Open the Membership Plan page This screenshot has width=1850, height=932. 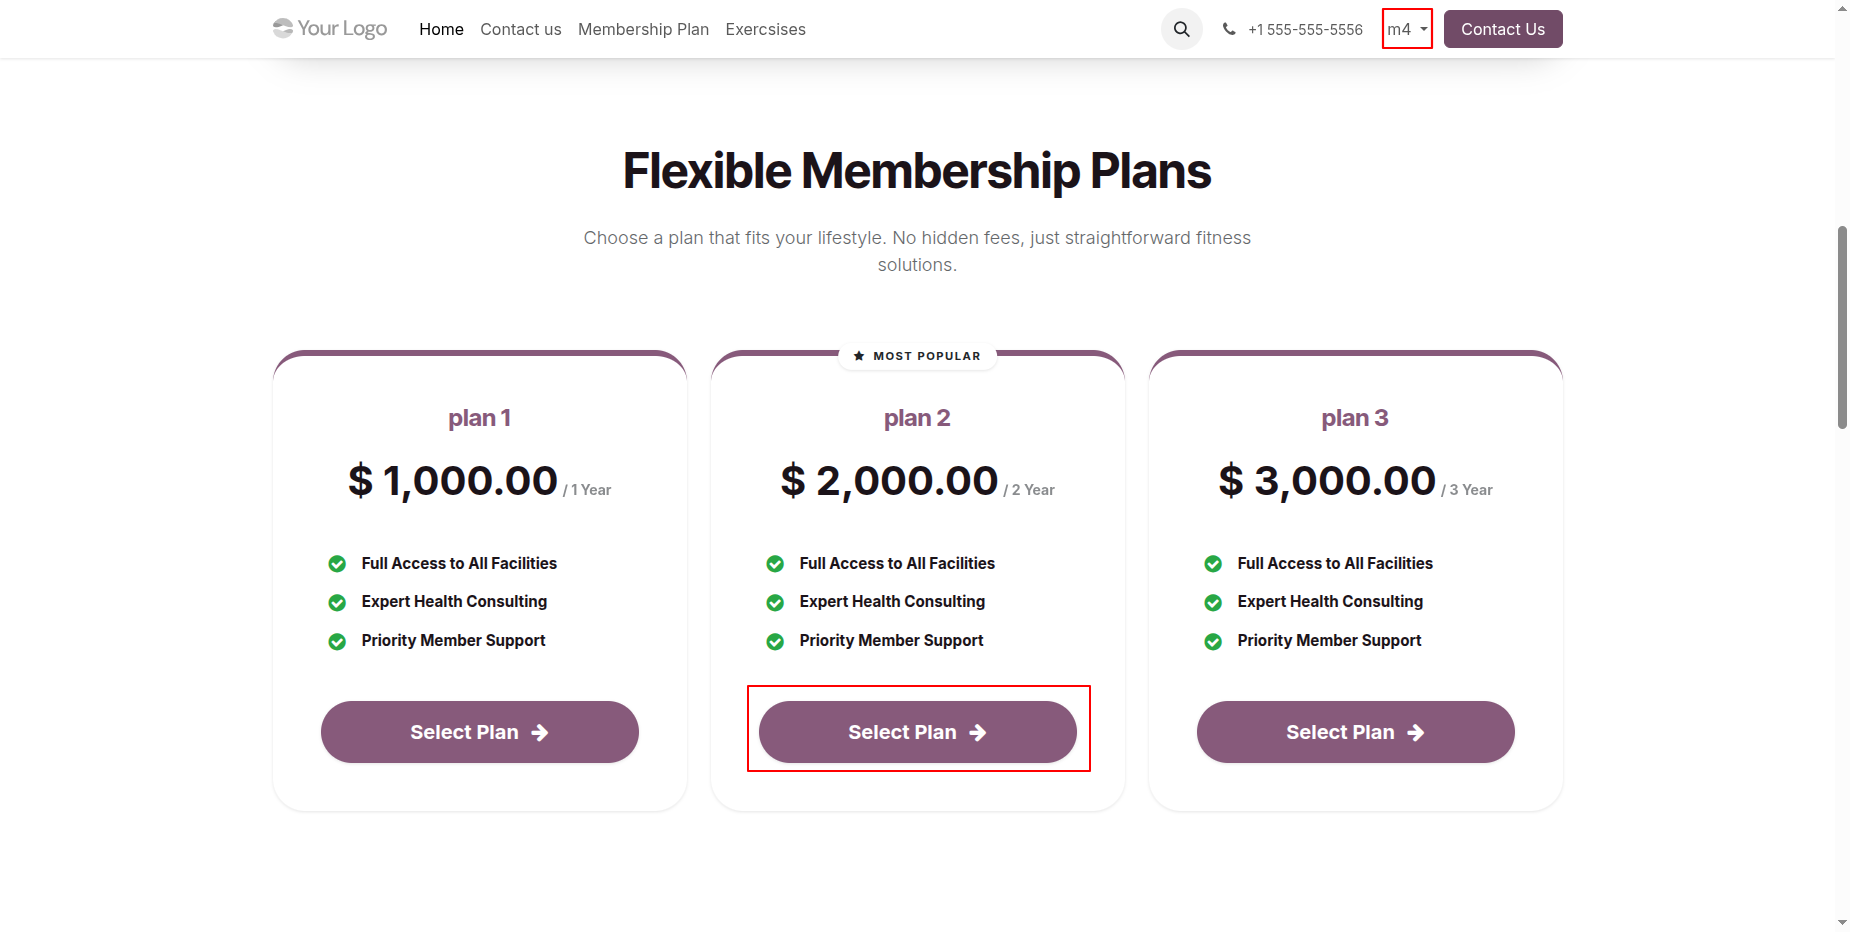click(x=643, y=29)
